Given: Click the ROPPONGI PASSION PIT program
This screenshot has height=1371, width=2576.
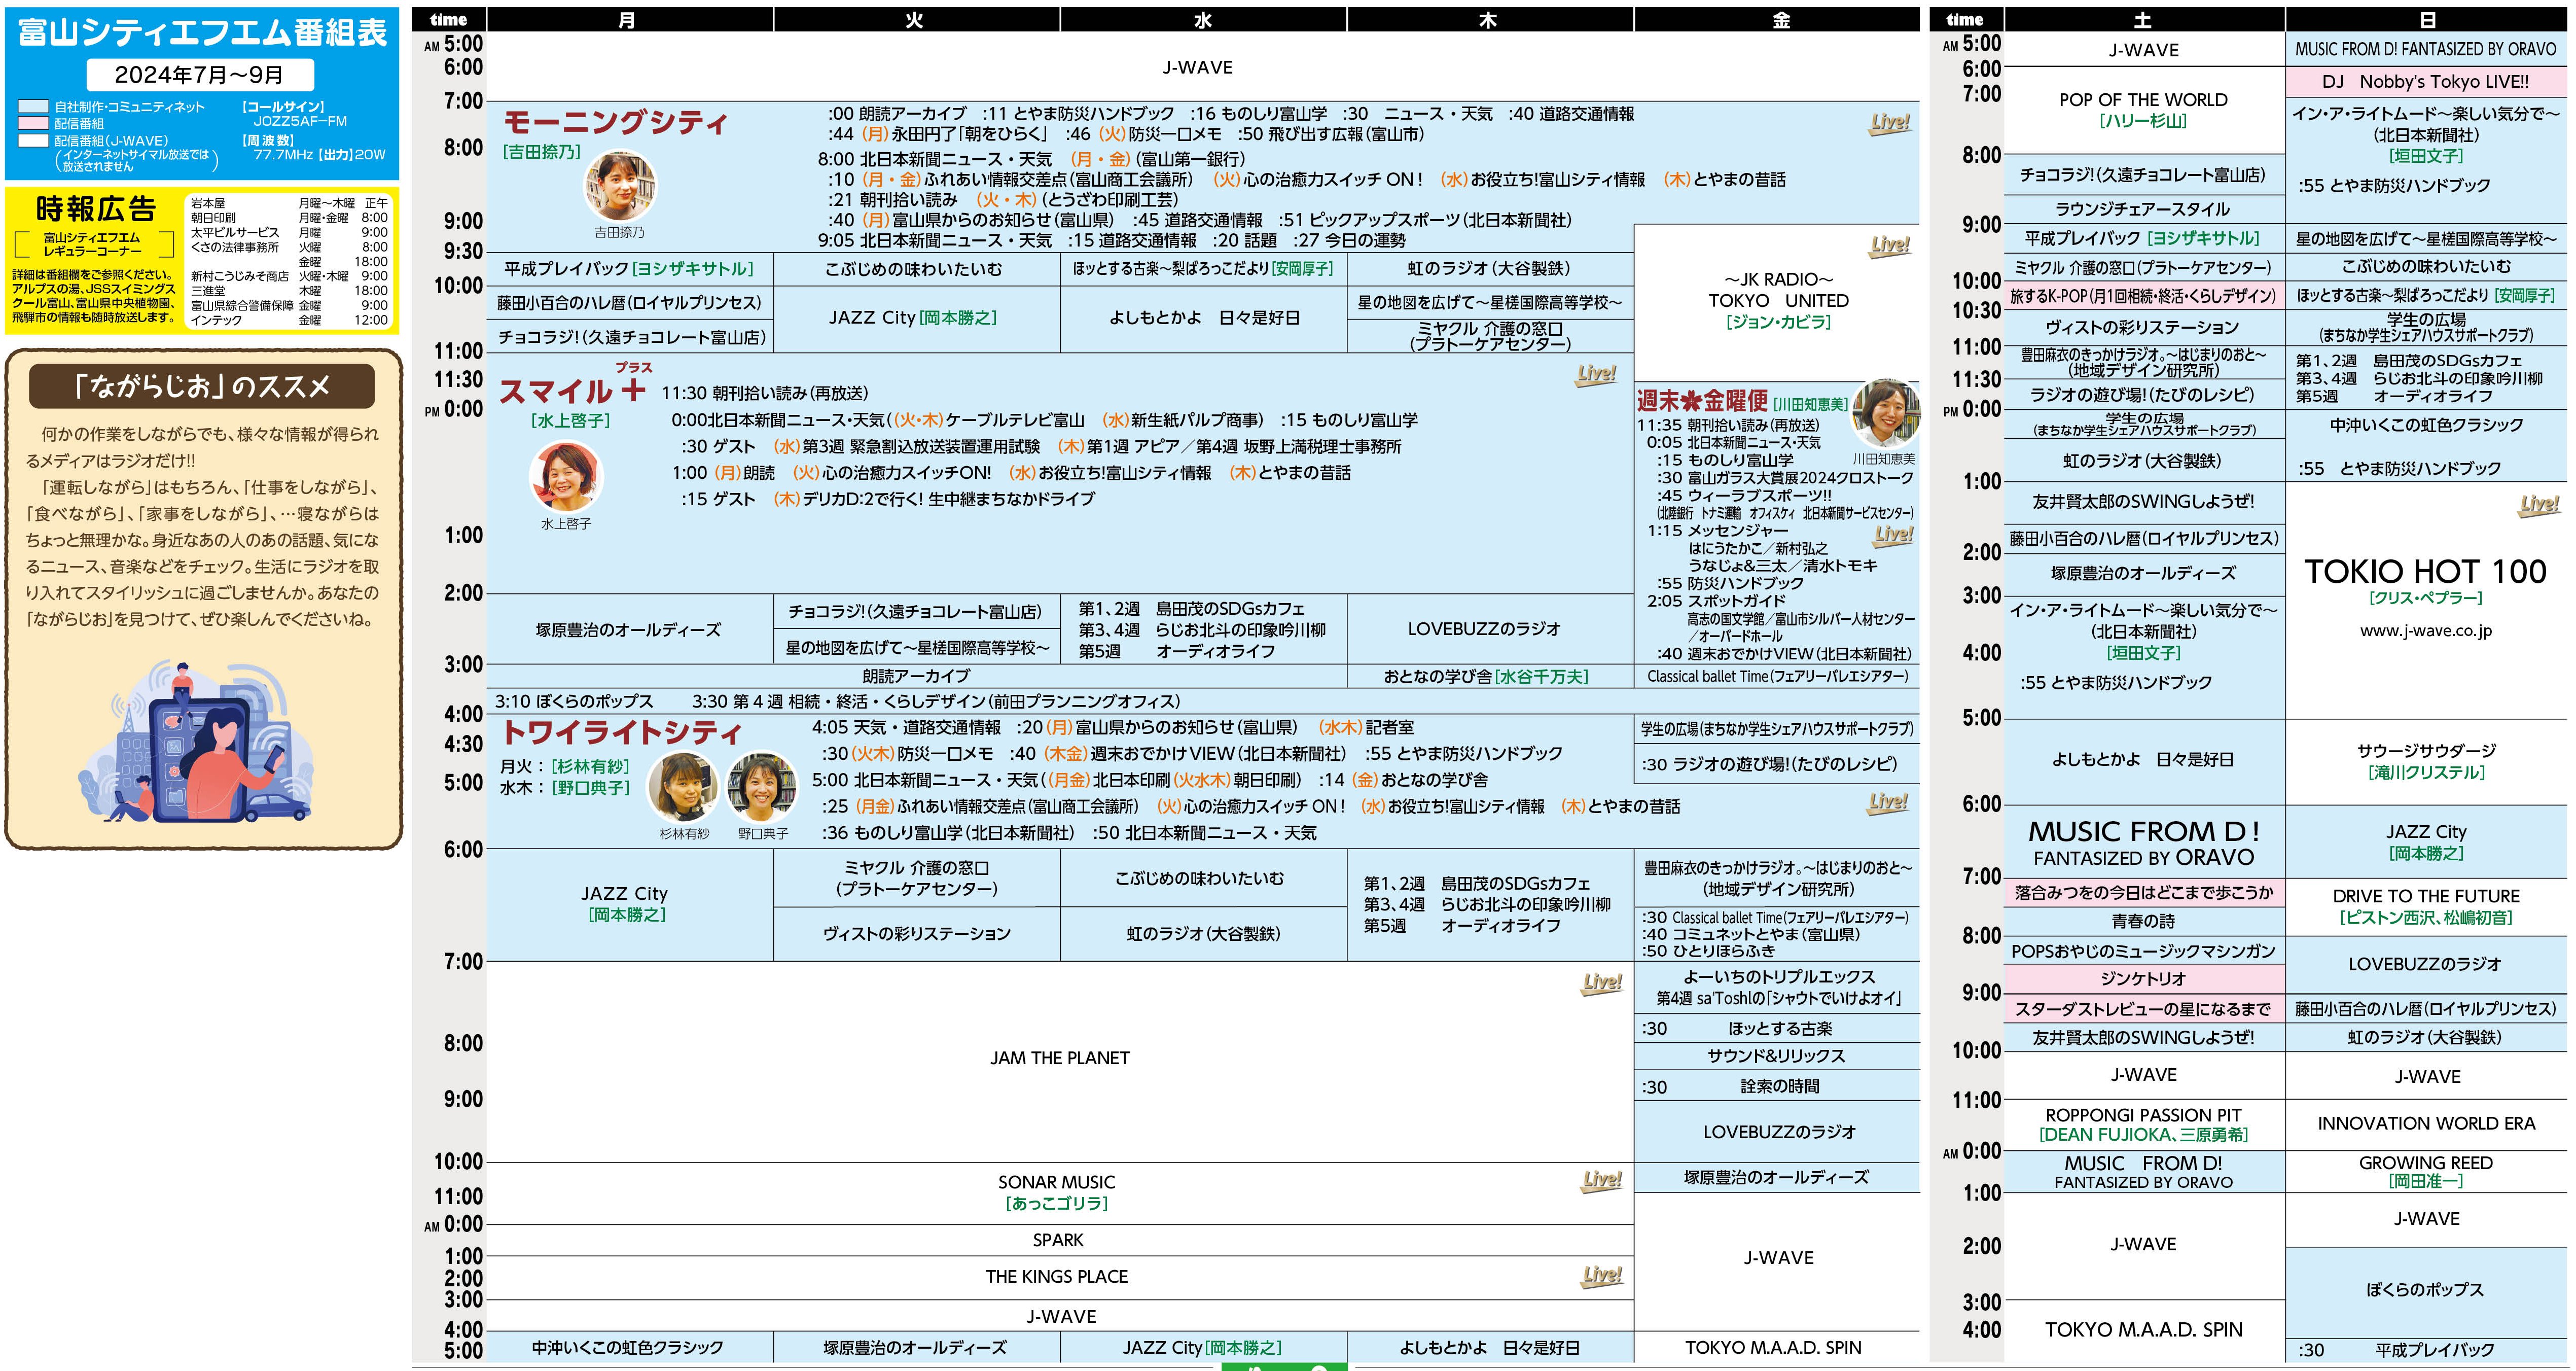Looking at the screenshot, I should point(2143,1124).
